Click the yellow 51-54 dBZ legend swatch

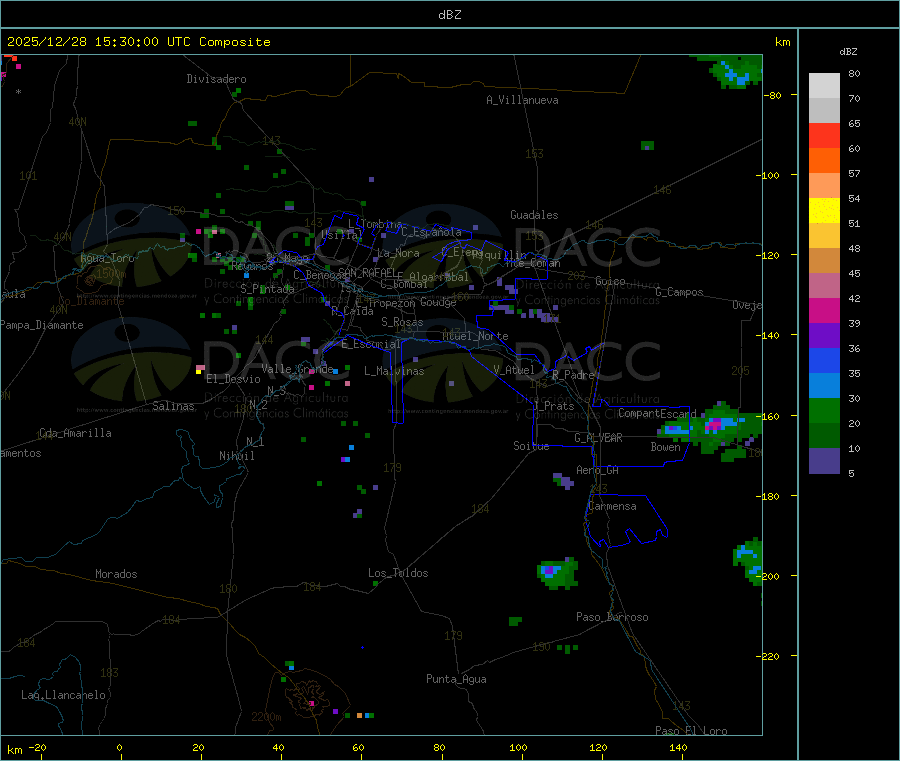coord(824,211)
